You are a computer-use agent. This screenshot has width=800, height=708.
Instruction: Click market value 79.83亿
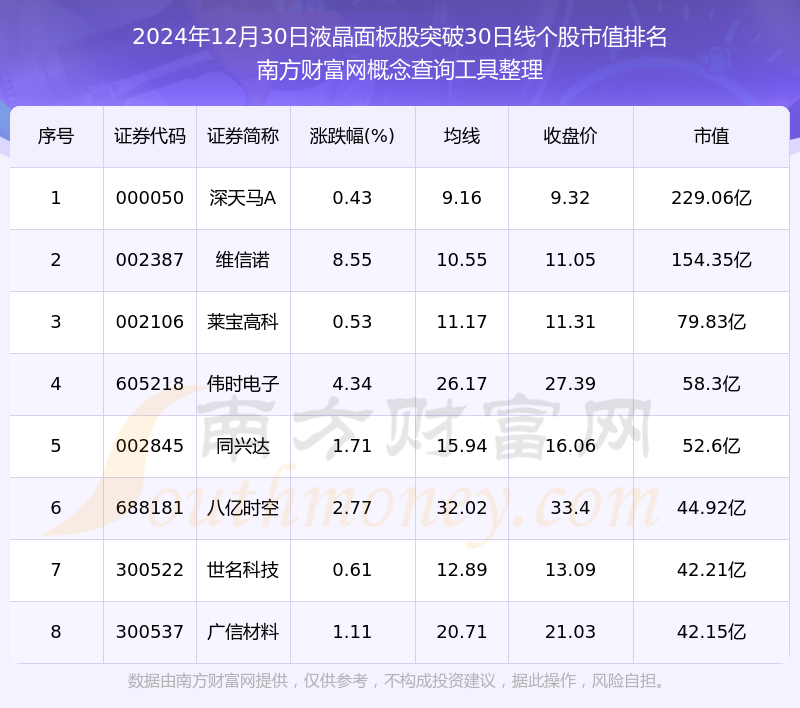(711, 322)
